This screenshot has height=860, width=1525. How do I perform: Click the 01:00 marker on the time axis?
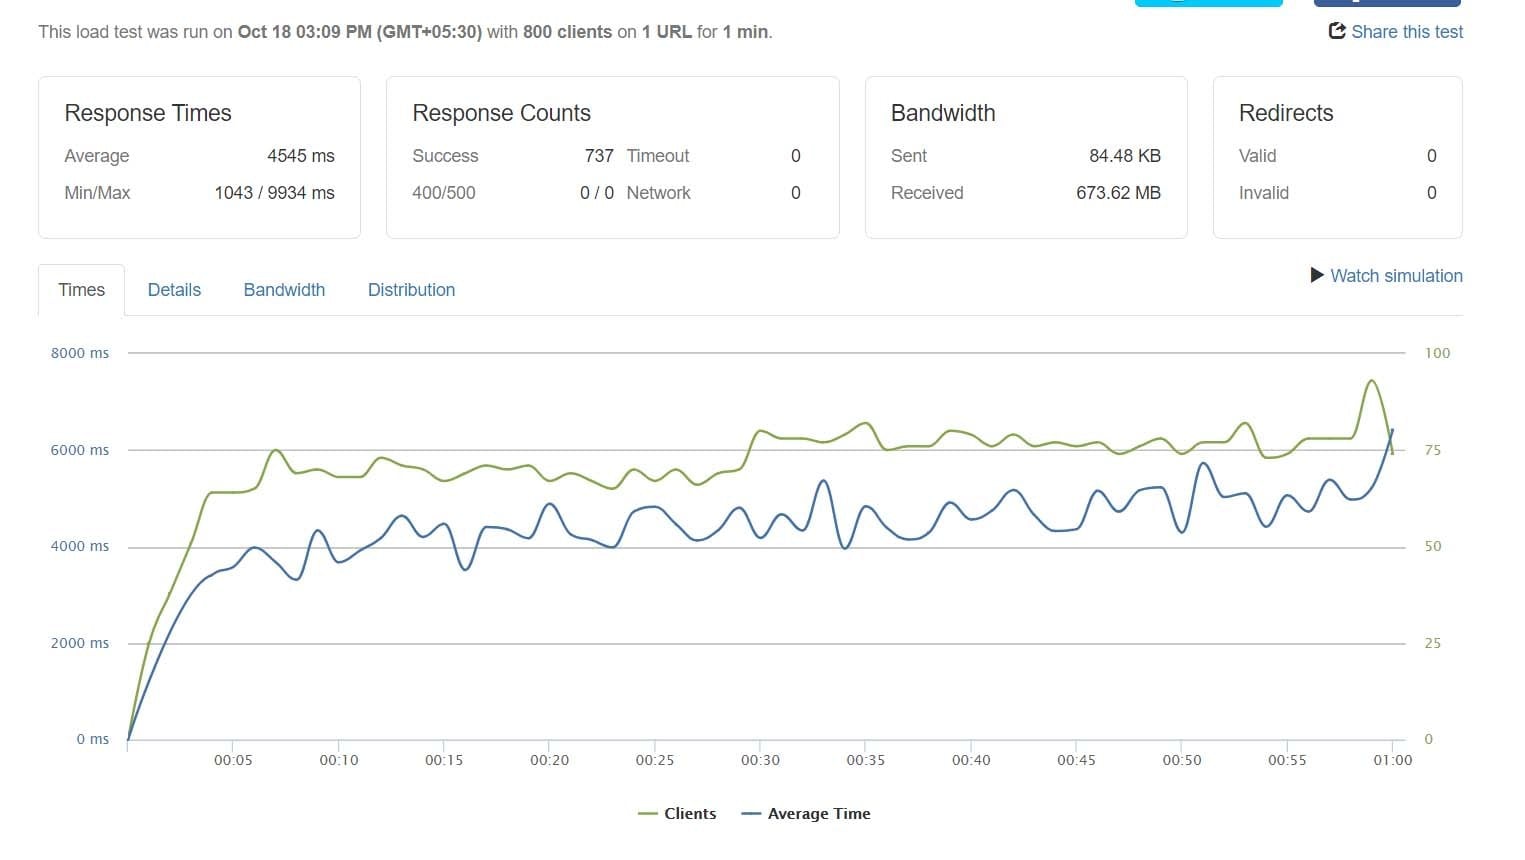(x=1392, y=760)
